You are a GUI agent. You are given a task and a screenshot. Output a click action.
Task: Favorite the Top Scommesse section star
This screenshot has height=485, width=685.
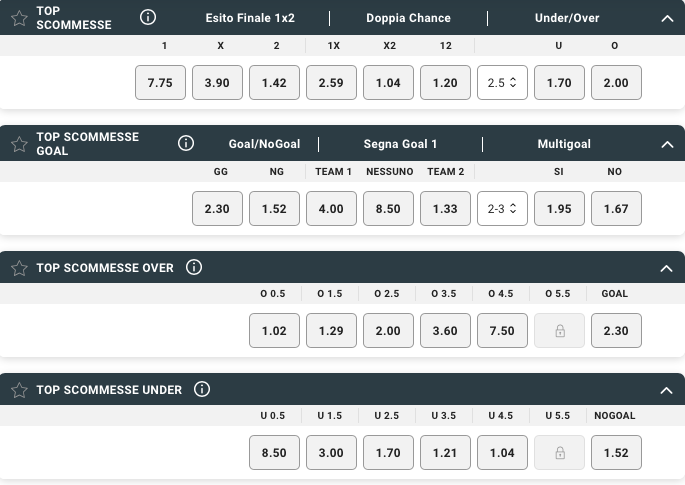19,18
